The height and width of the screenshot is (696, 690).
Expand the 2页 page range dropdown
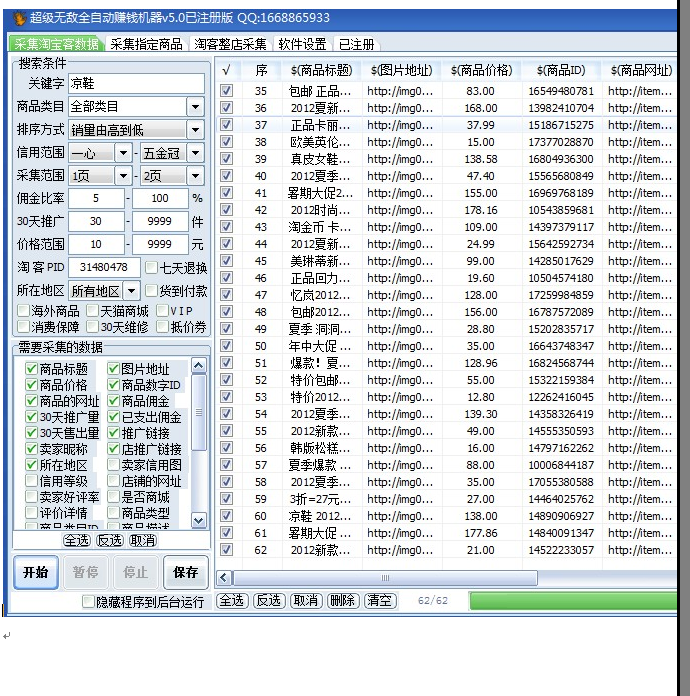195,176
